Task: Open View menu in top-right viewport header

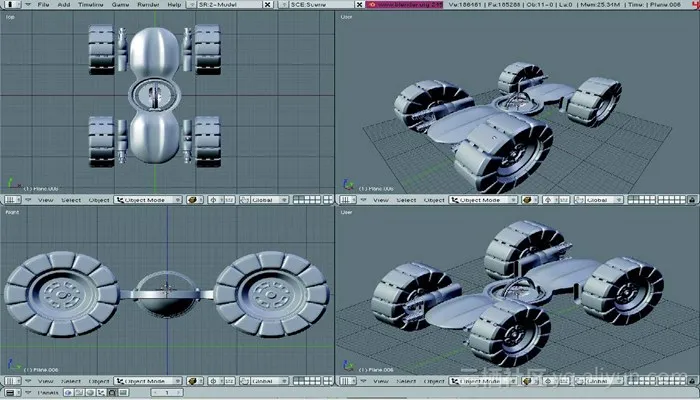Action: 379,200
